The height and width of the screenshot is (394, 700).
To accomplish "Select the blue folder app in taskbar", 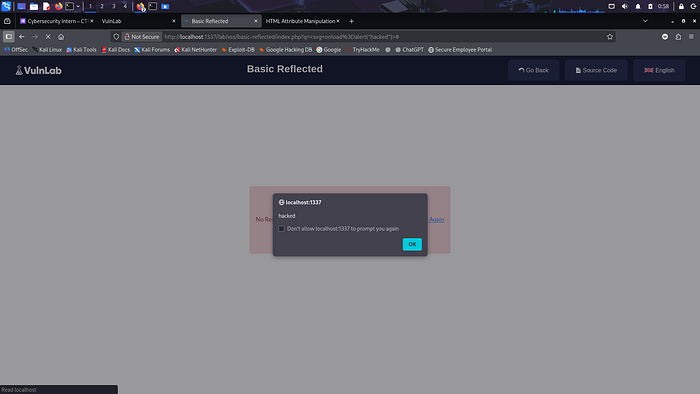I will 165,6.
